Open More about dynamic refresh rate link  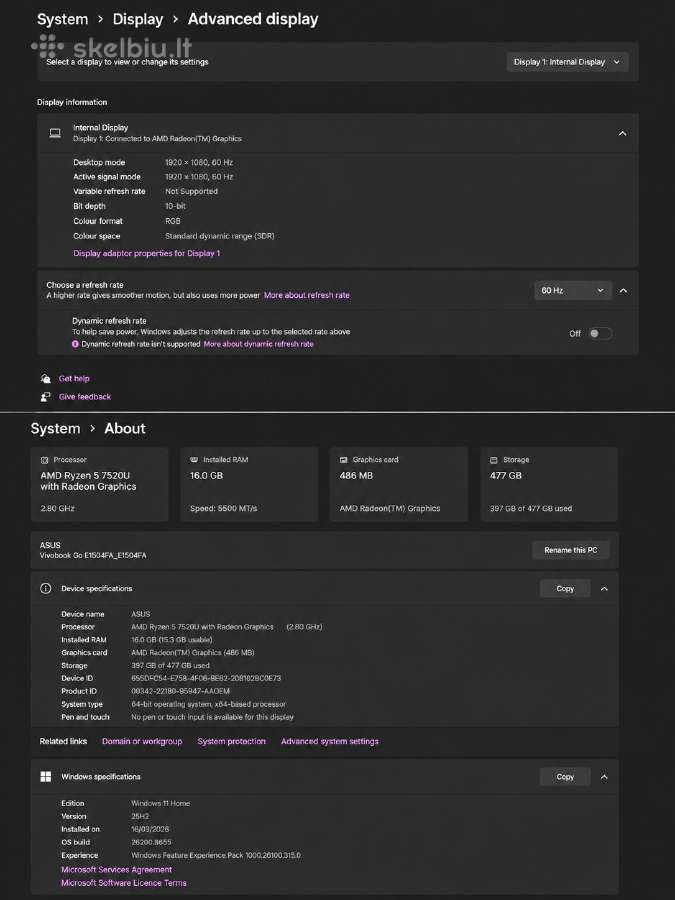(x=258, y=344)
